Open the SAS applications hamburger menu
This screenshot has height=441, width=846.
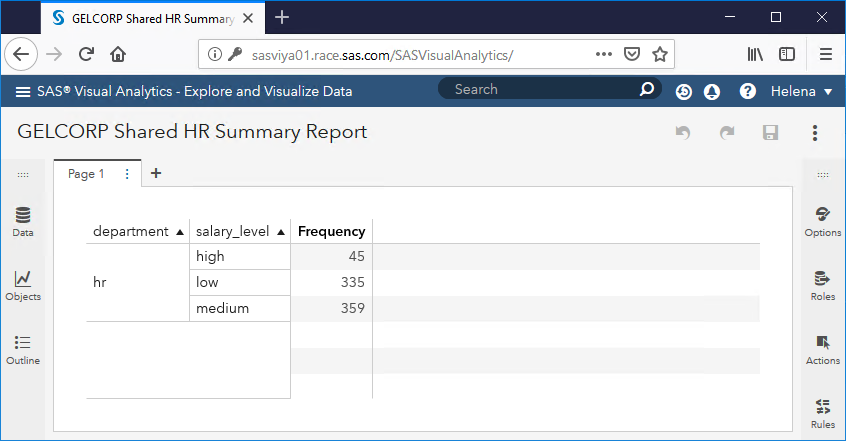pyautogui.click(x=22, y=91)
